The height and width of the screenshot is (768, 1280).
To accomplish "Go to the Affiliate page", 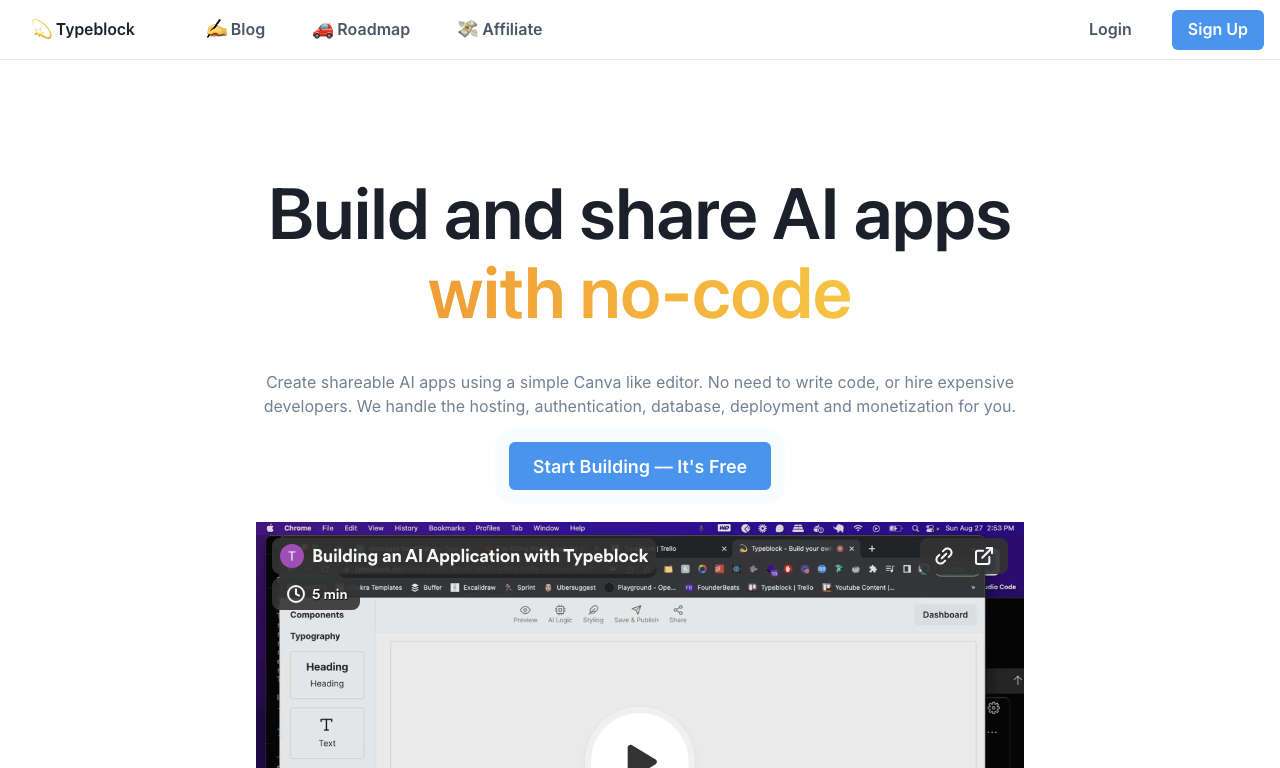I will coord(499,29).
